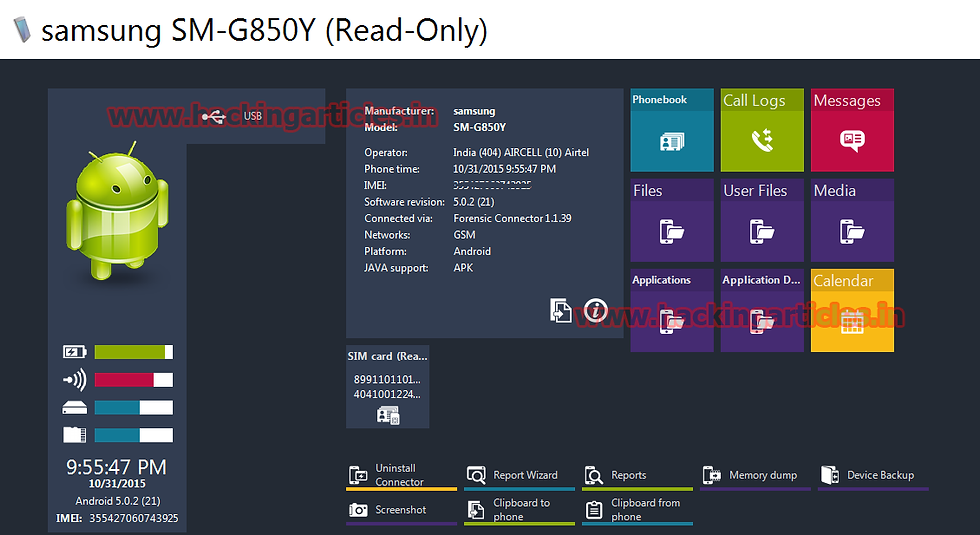Click Phone time 10/31/2015 9:55:47 PM
This screenshot has height=535, width=980.
(504, 169)
